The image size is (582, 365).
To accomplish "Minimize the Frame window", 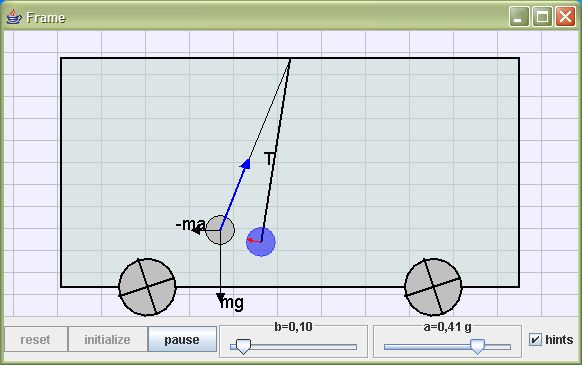I will point(519,17).
